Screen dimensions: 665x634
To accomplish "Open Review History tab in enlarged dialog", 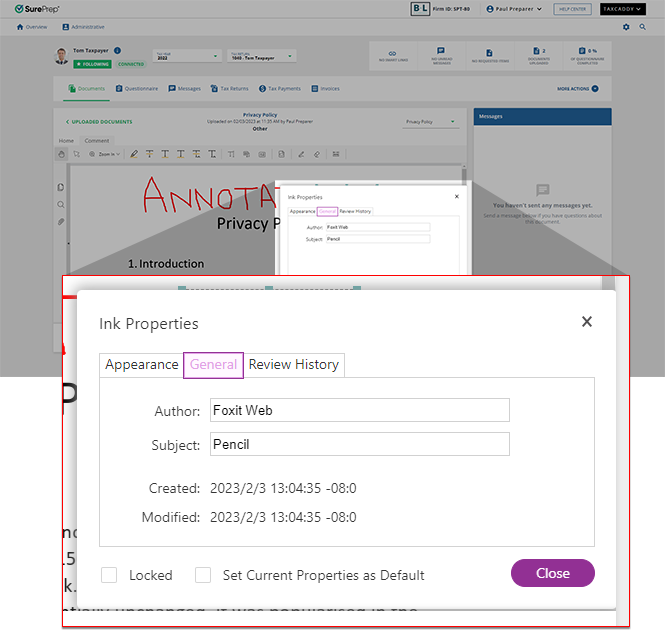I will coord(293,365).
